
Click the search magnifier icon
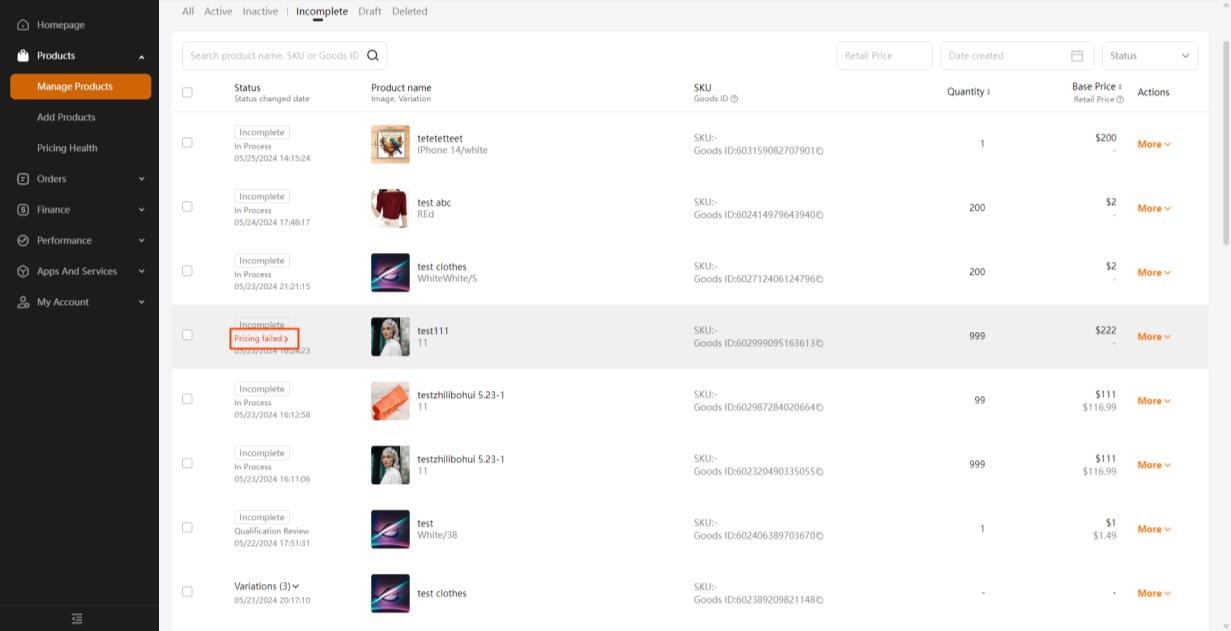tap(373, 56)
